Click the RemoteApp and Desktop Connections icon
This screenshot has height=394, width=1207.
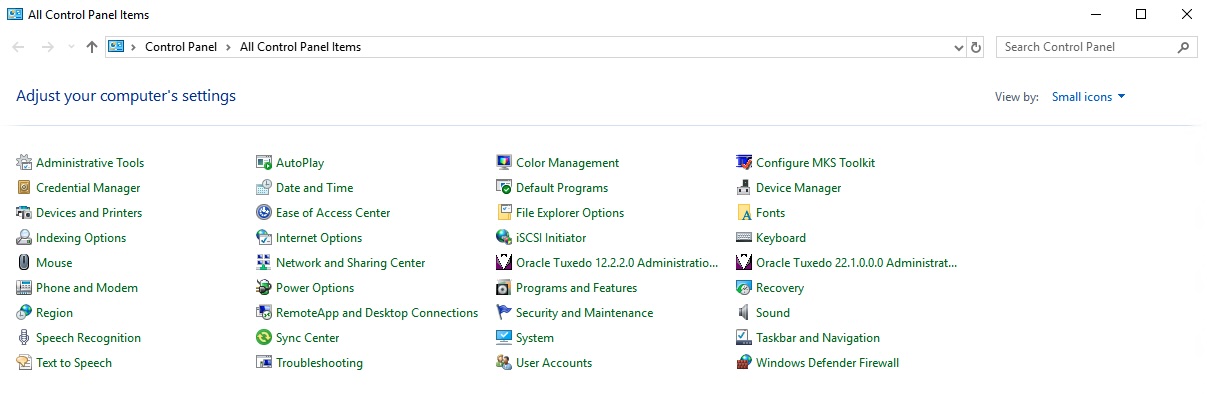click(x=264, y=313)
